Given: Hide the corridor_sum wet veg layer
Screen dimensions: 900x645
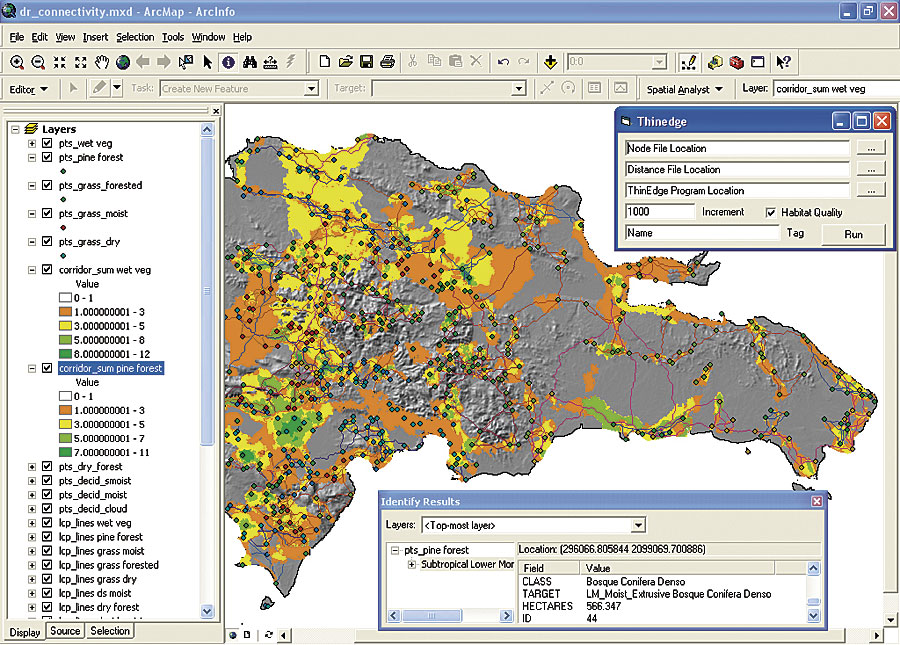Looking at the screenshot, I should (47, 269).
